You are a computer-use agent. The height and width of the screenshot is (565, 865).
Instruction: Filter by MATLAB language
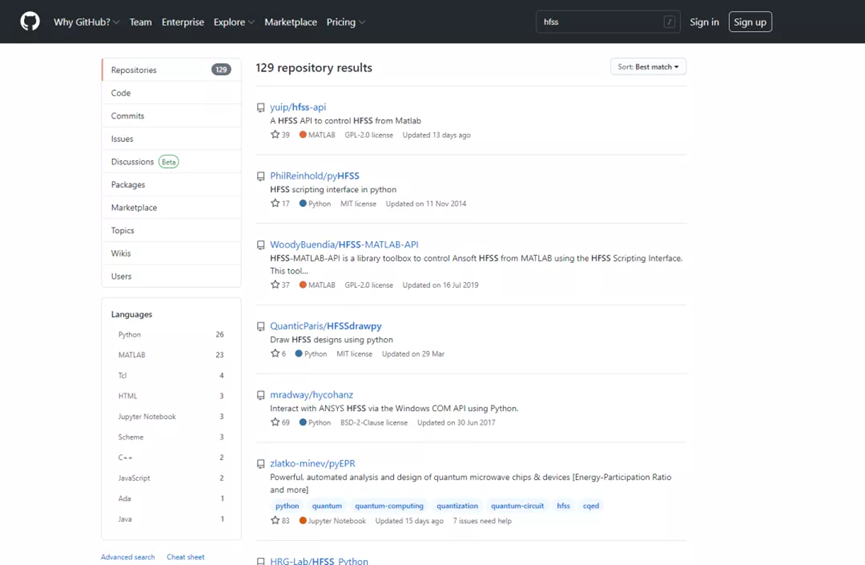(x=171, y=355)
